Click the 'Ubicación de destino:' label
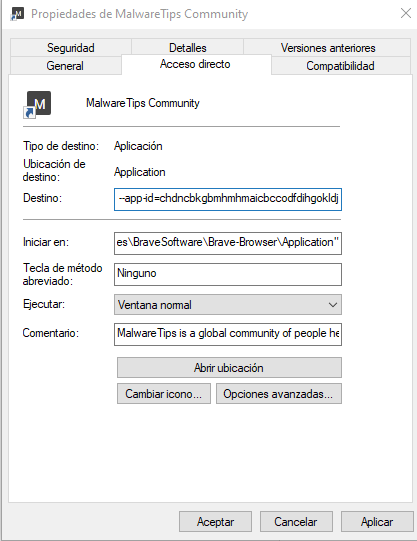This screenshot has width=417, height=541. [54, 170]
